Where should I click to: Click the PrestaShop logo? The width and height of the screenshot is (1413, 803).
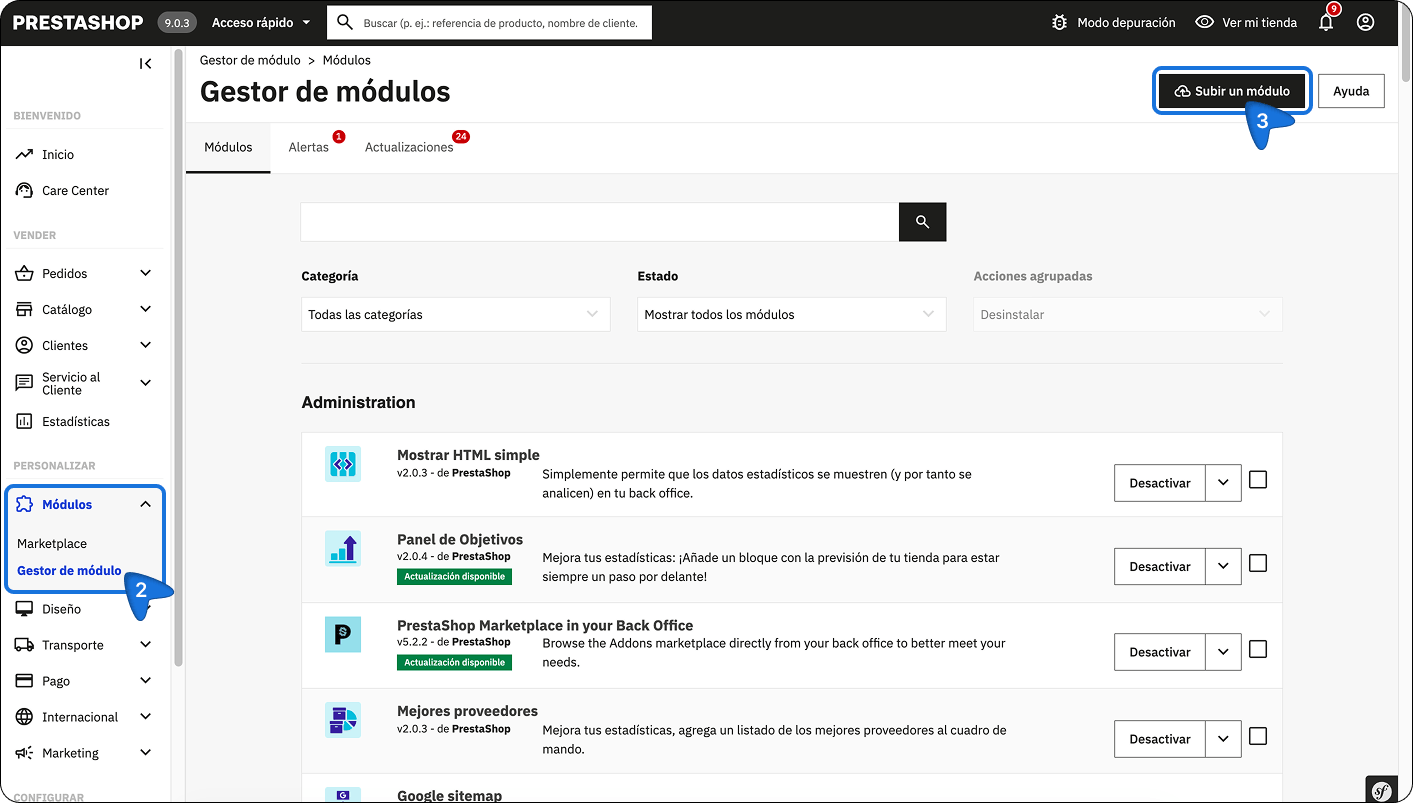pyautogui.click(x=78, y=22)
